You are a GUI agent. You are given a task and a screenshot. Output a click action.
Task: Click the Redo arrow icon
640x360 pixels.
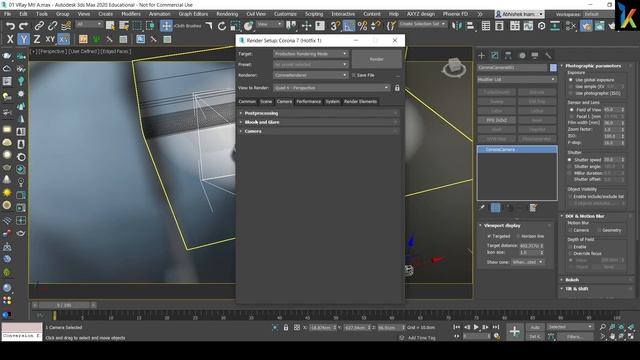coord(24,26)
